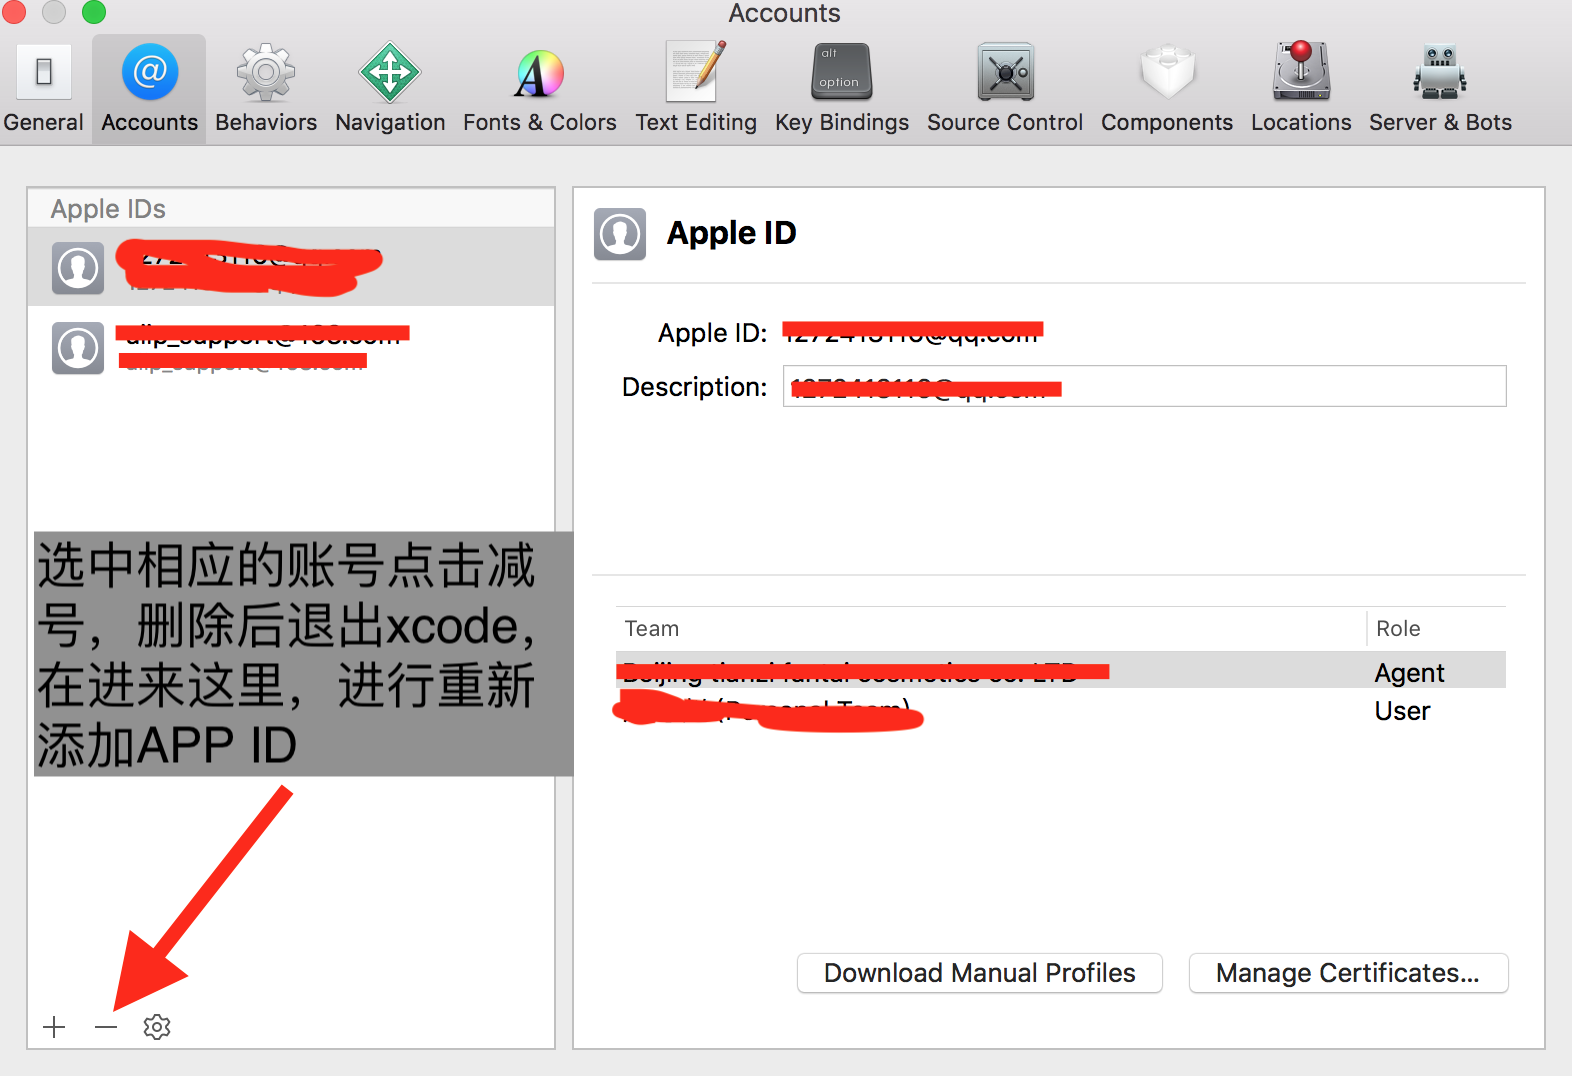Click the green zoom window button
The image size is (1572, 1076).
(94, 11)
